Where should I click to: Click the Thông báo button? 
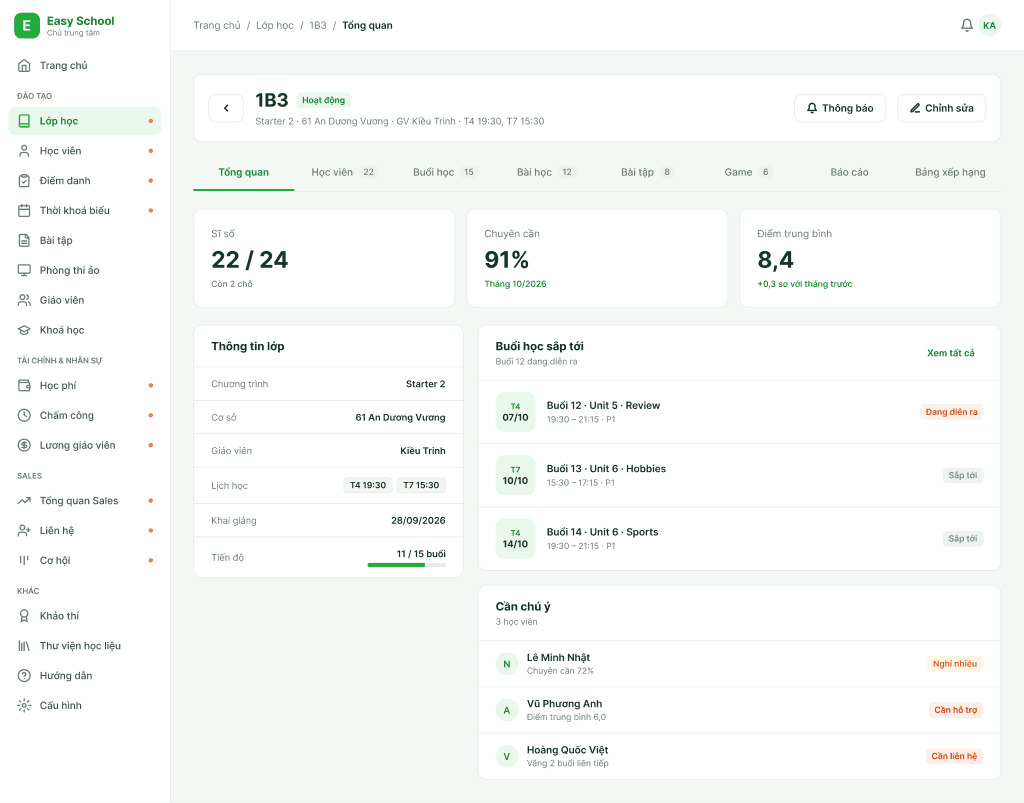click(x=840, y=108)
